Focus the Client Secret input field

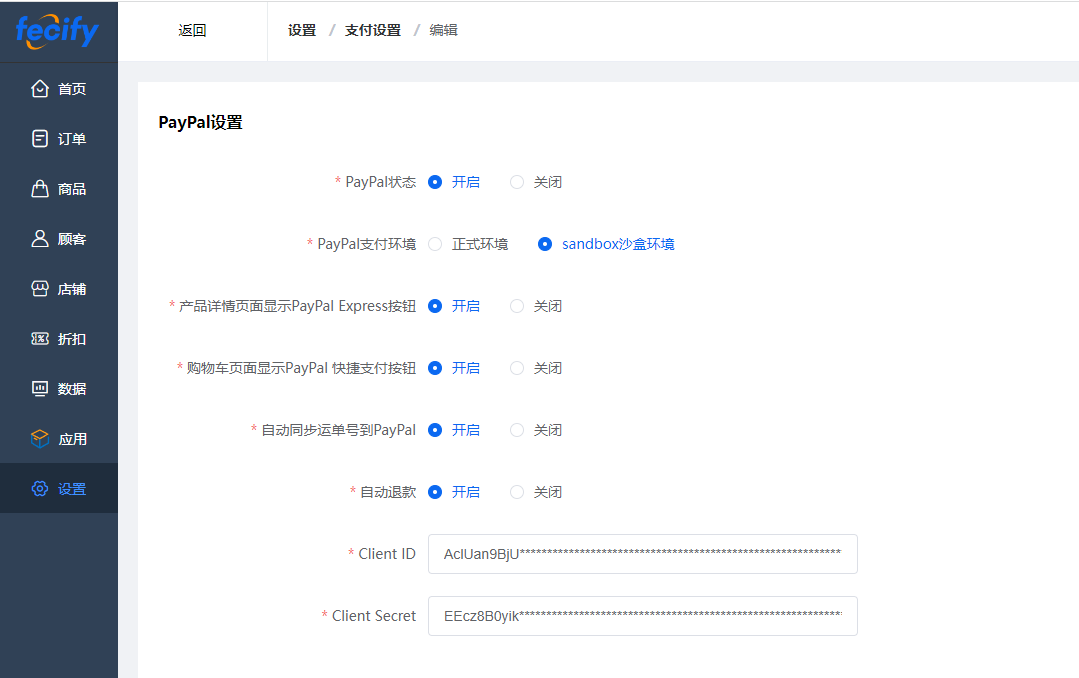point(643,616)
